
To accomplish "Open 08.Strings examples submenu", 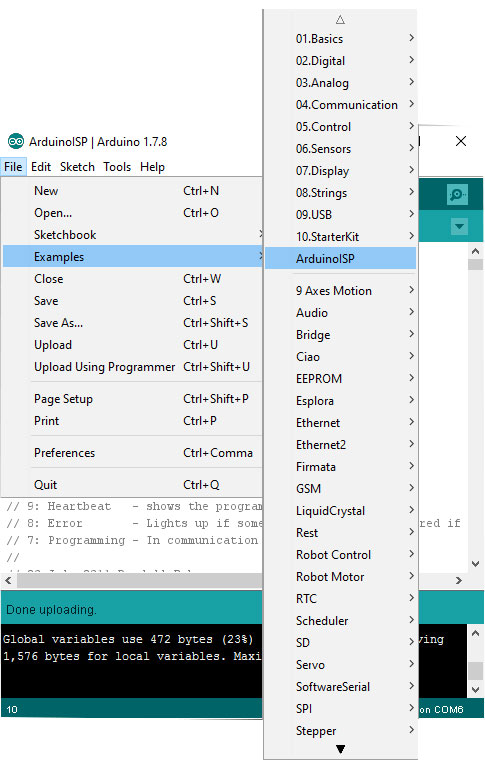I will (341, 193).
